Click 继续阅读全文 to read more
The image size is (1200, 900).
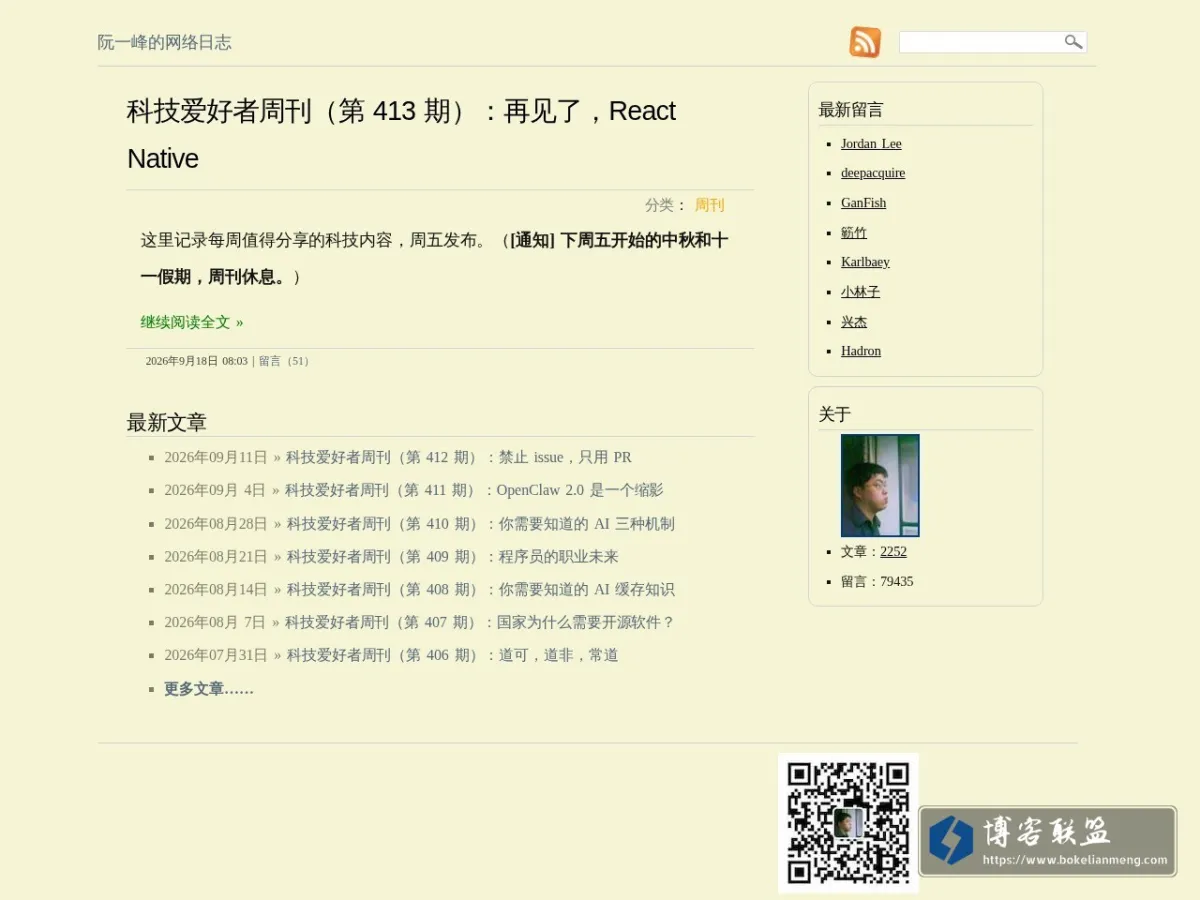[x=192, y=322]
